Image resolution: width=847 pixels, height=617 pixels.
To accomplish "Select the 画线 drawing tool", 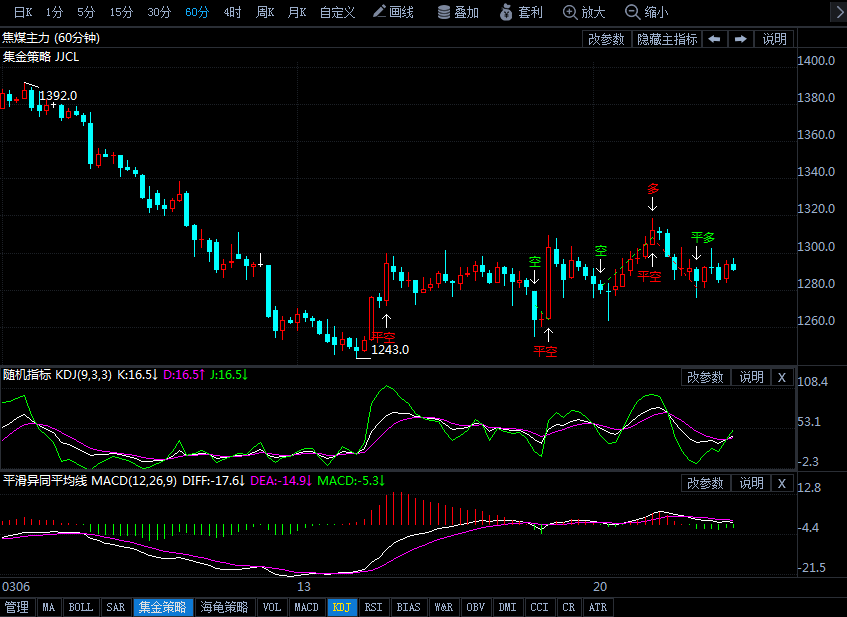I will point(393,12).
